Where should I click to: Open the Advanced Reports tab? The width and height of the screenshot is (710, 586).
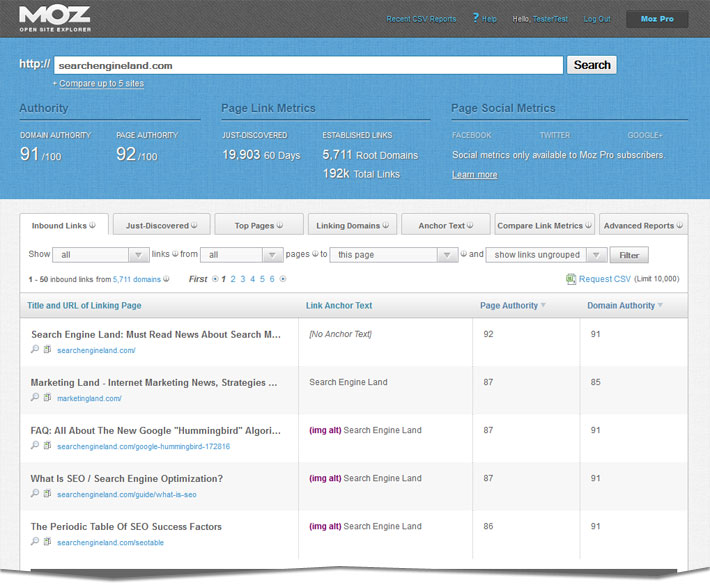pos(643,225)
